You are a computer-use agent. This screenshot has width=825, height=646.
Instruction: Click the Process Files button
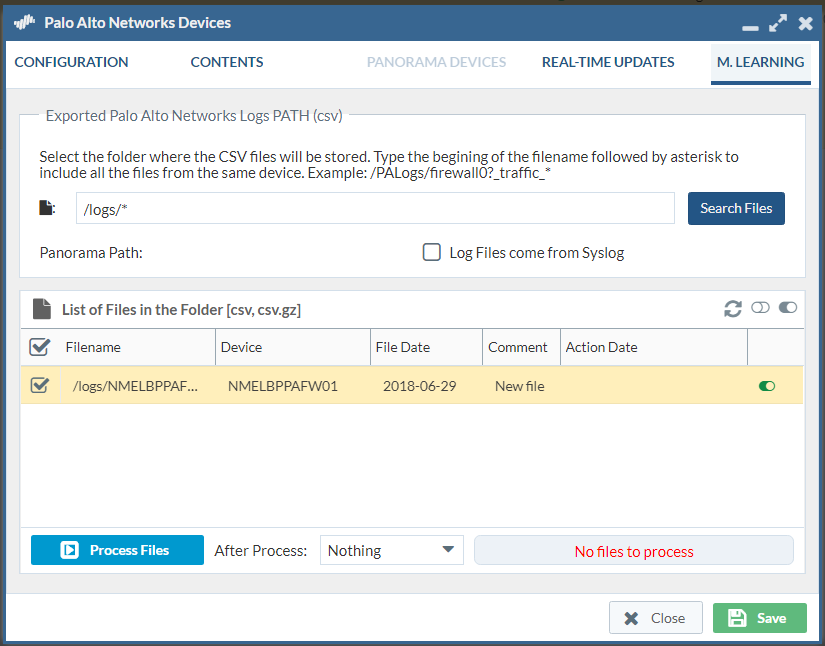click(x=117, y=550)
